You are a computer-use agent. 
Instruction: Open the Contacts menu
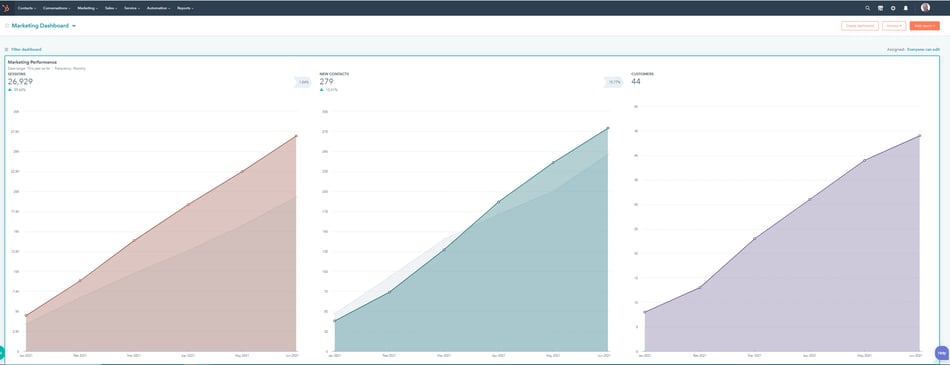pyautogui.click(x=27, y=8)
